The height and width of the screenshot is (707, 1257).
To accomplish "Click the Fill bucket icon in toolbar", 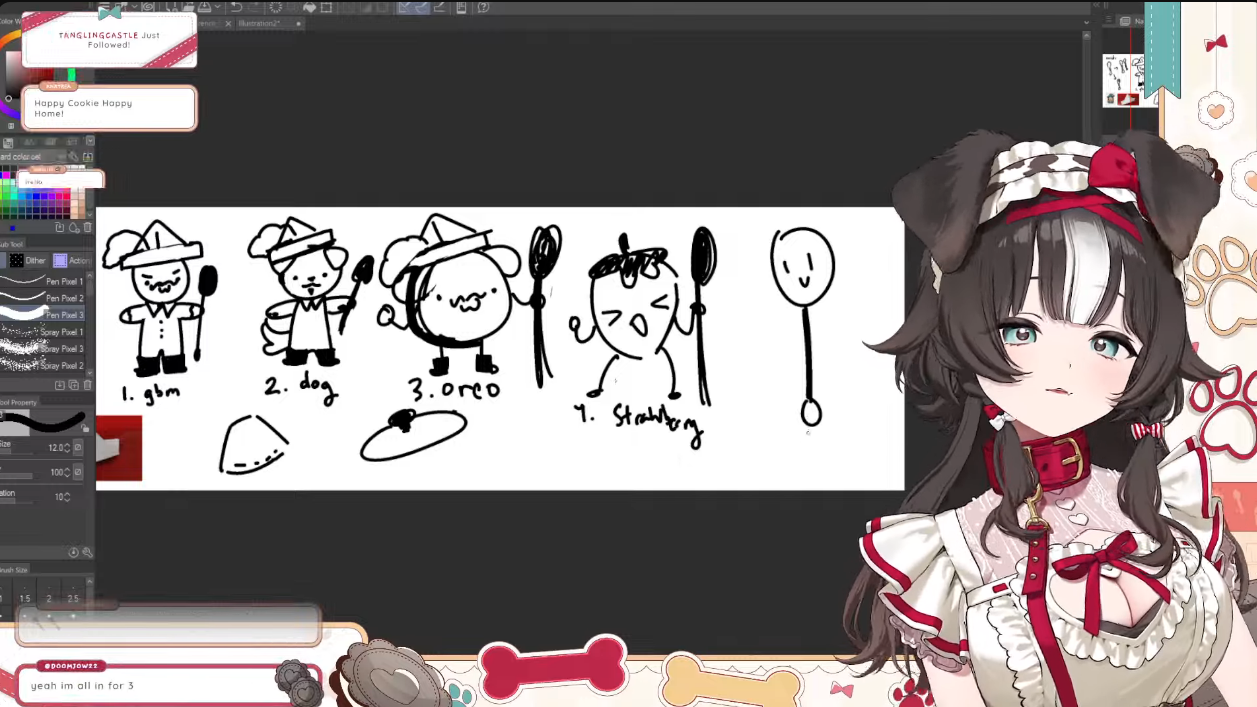I will coord(309,7).
